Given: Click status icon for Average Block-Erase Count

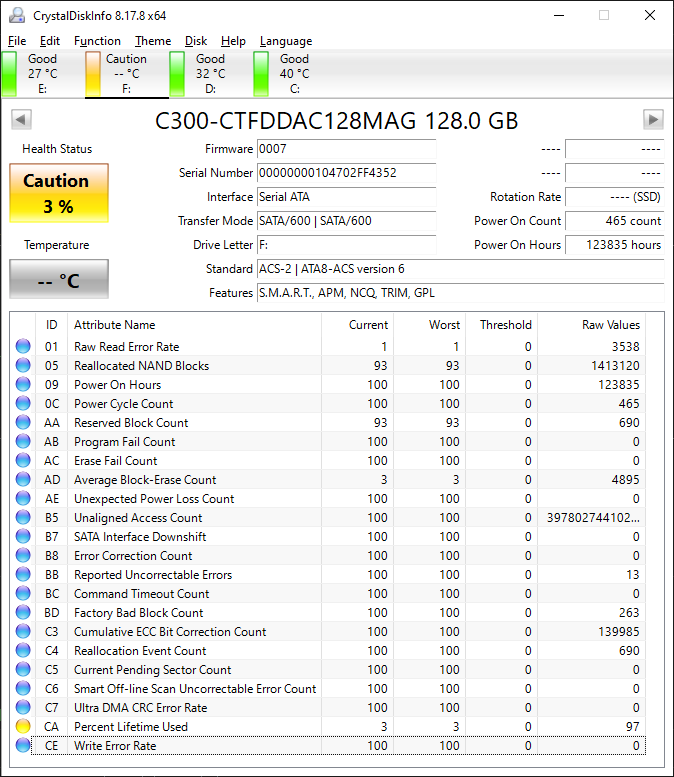Looking at the screenshot, I should coord(23,479).
